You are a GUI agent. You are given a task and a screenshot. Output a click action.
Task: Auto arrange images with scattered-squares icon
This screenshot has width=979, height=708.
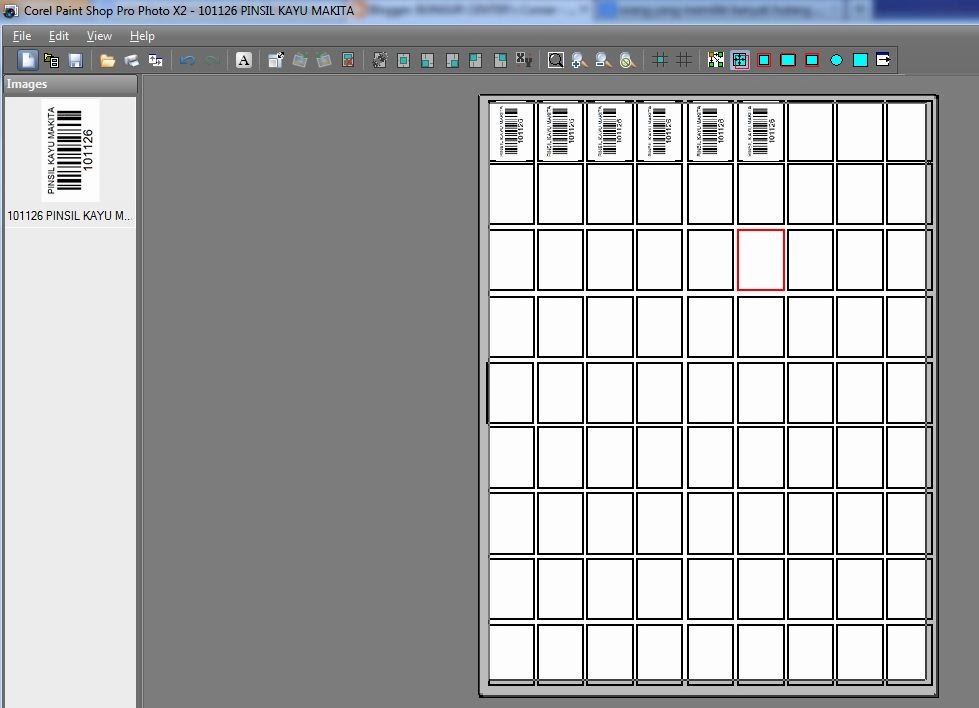pyautogui.click(x=380, y=60)
